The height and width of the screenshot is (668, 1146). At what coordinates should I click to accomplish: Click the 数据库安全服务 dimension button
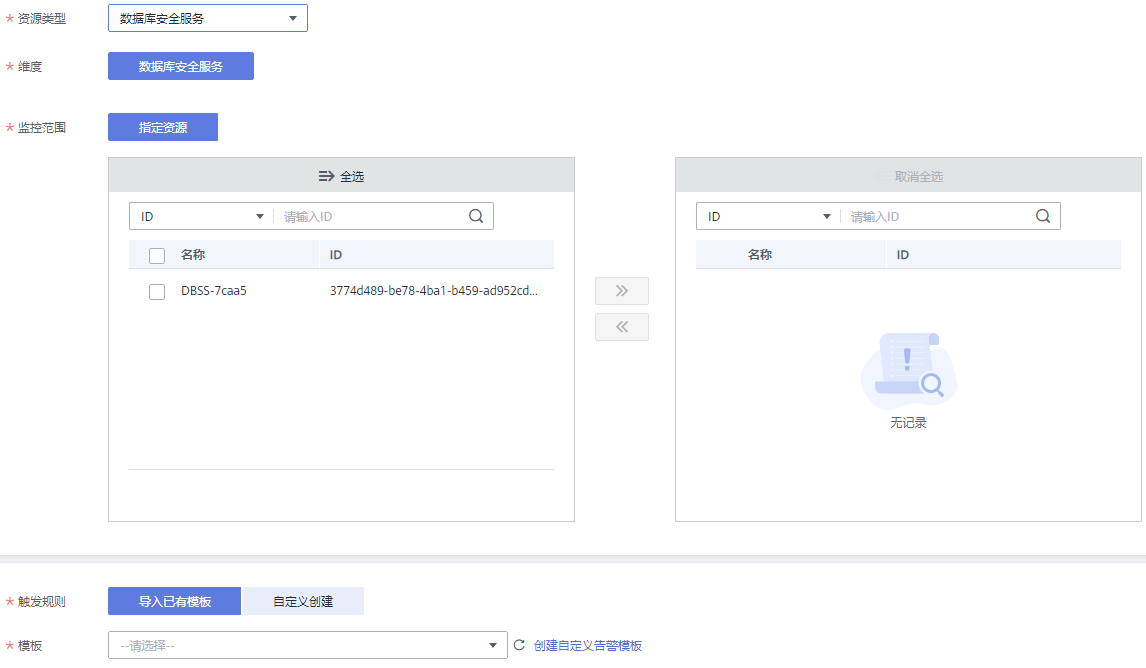click(181, 66)
